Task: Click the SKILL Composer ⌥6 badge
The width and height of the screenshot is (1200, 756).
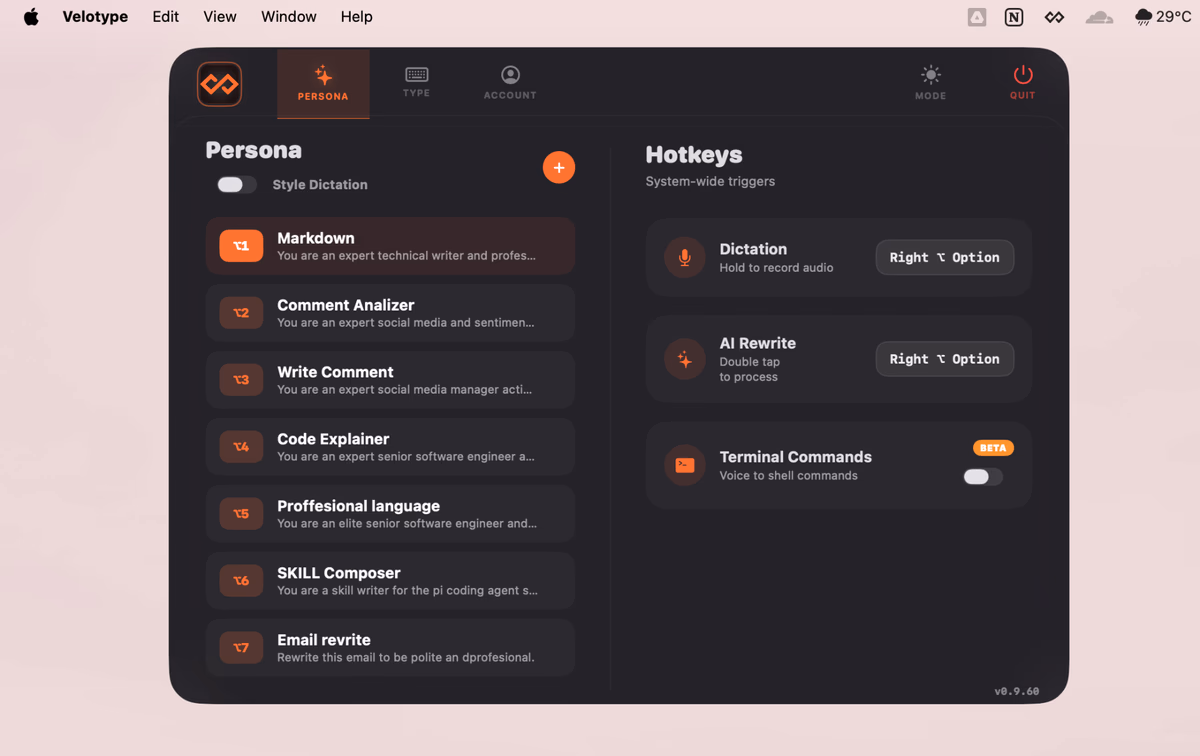Action: [x=241, y=581]
